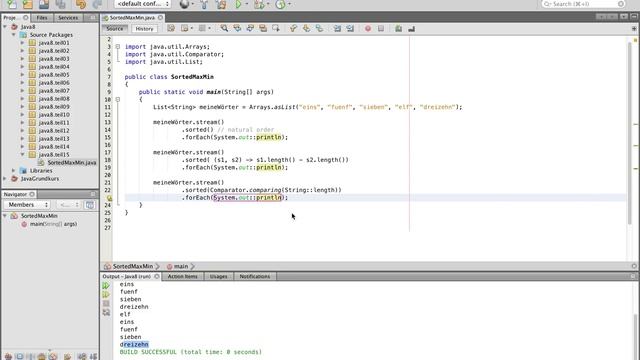Click the Shift Line Right icon
The image size is (640, 360).
(x=350, y=28)
